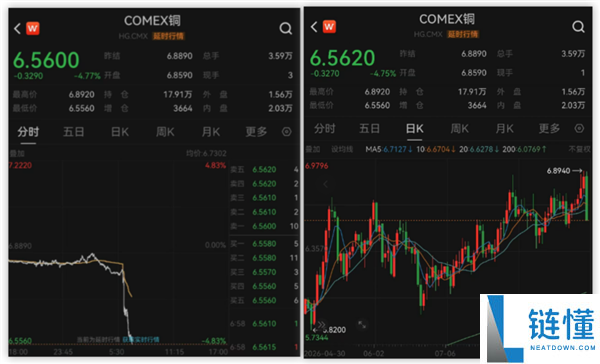Screen dimensions: 600x364
Task: Expand the daily K chart to fullscreen
Action: (x=362, y=325)
